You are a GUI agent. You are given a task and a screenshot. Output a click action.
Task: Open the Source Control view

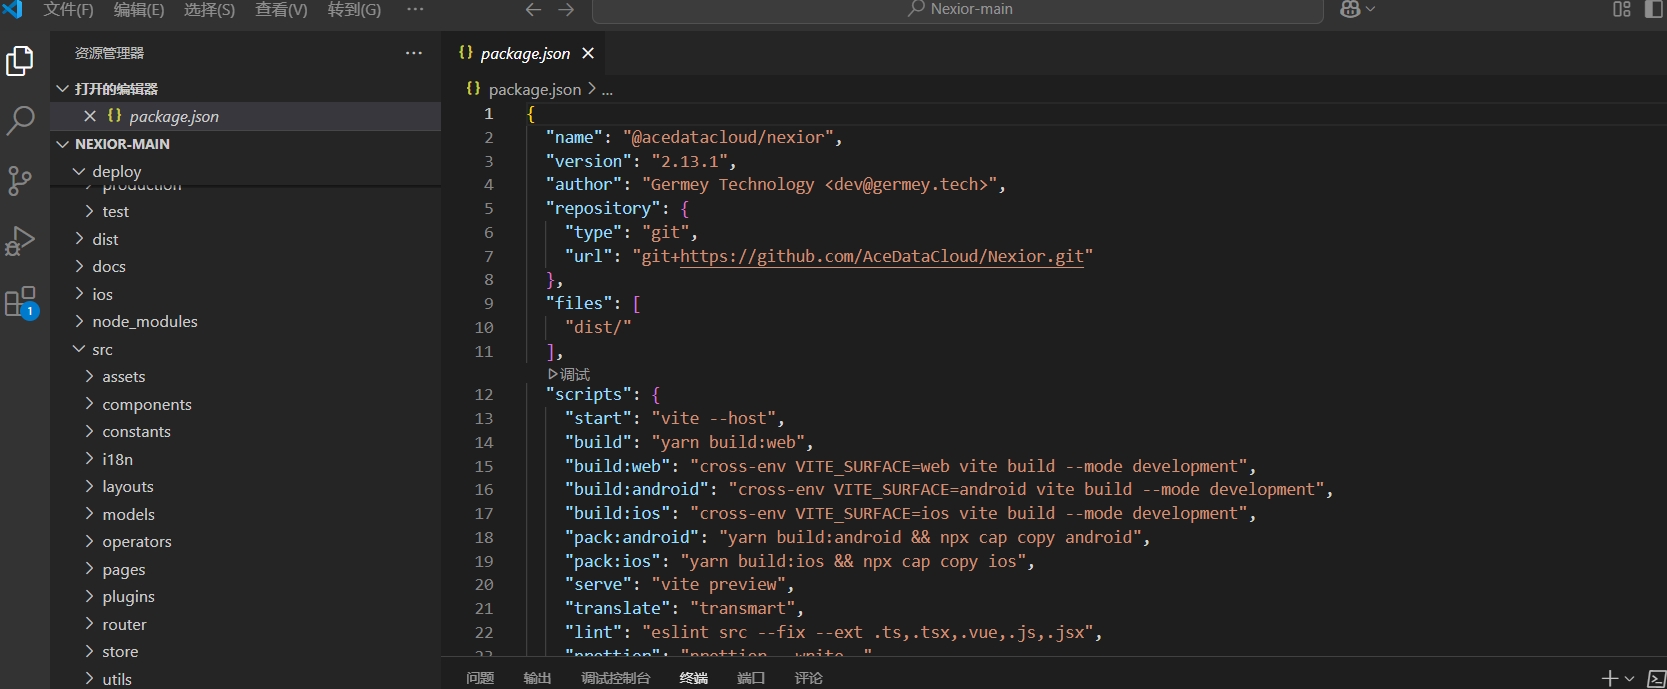20,181
